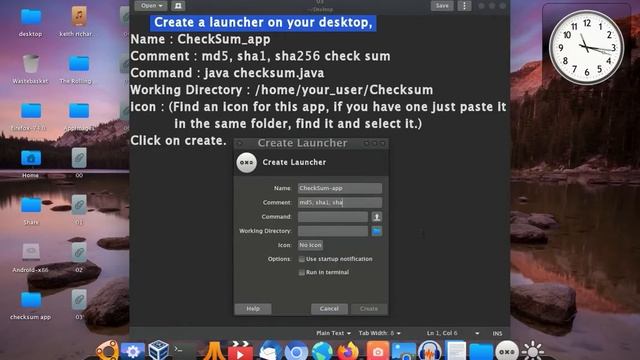This screenshot has width=640, height=360.
Task: Browse for command with upload icon button
Action: (x=376, y=217)
